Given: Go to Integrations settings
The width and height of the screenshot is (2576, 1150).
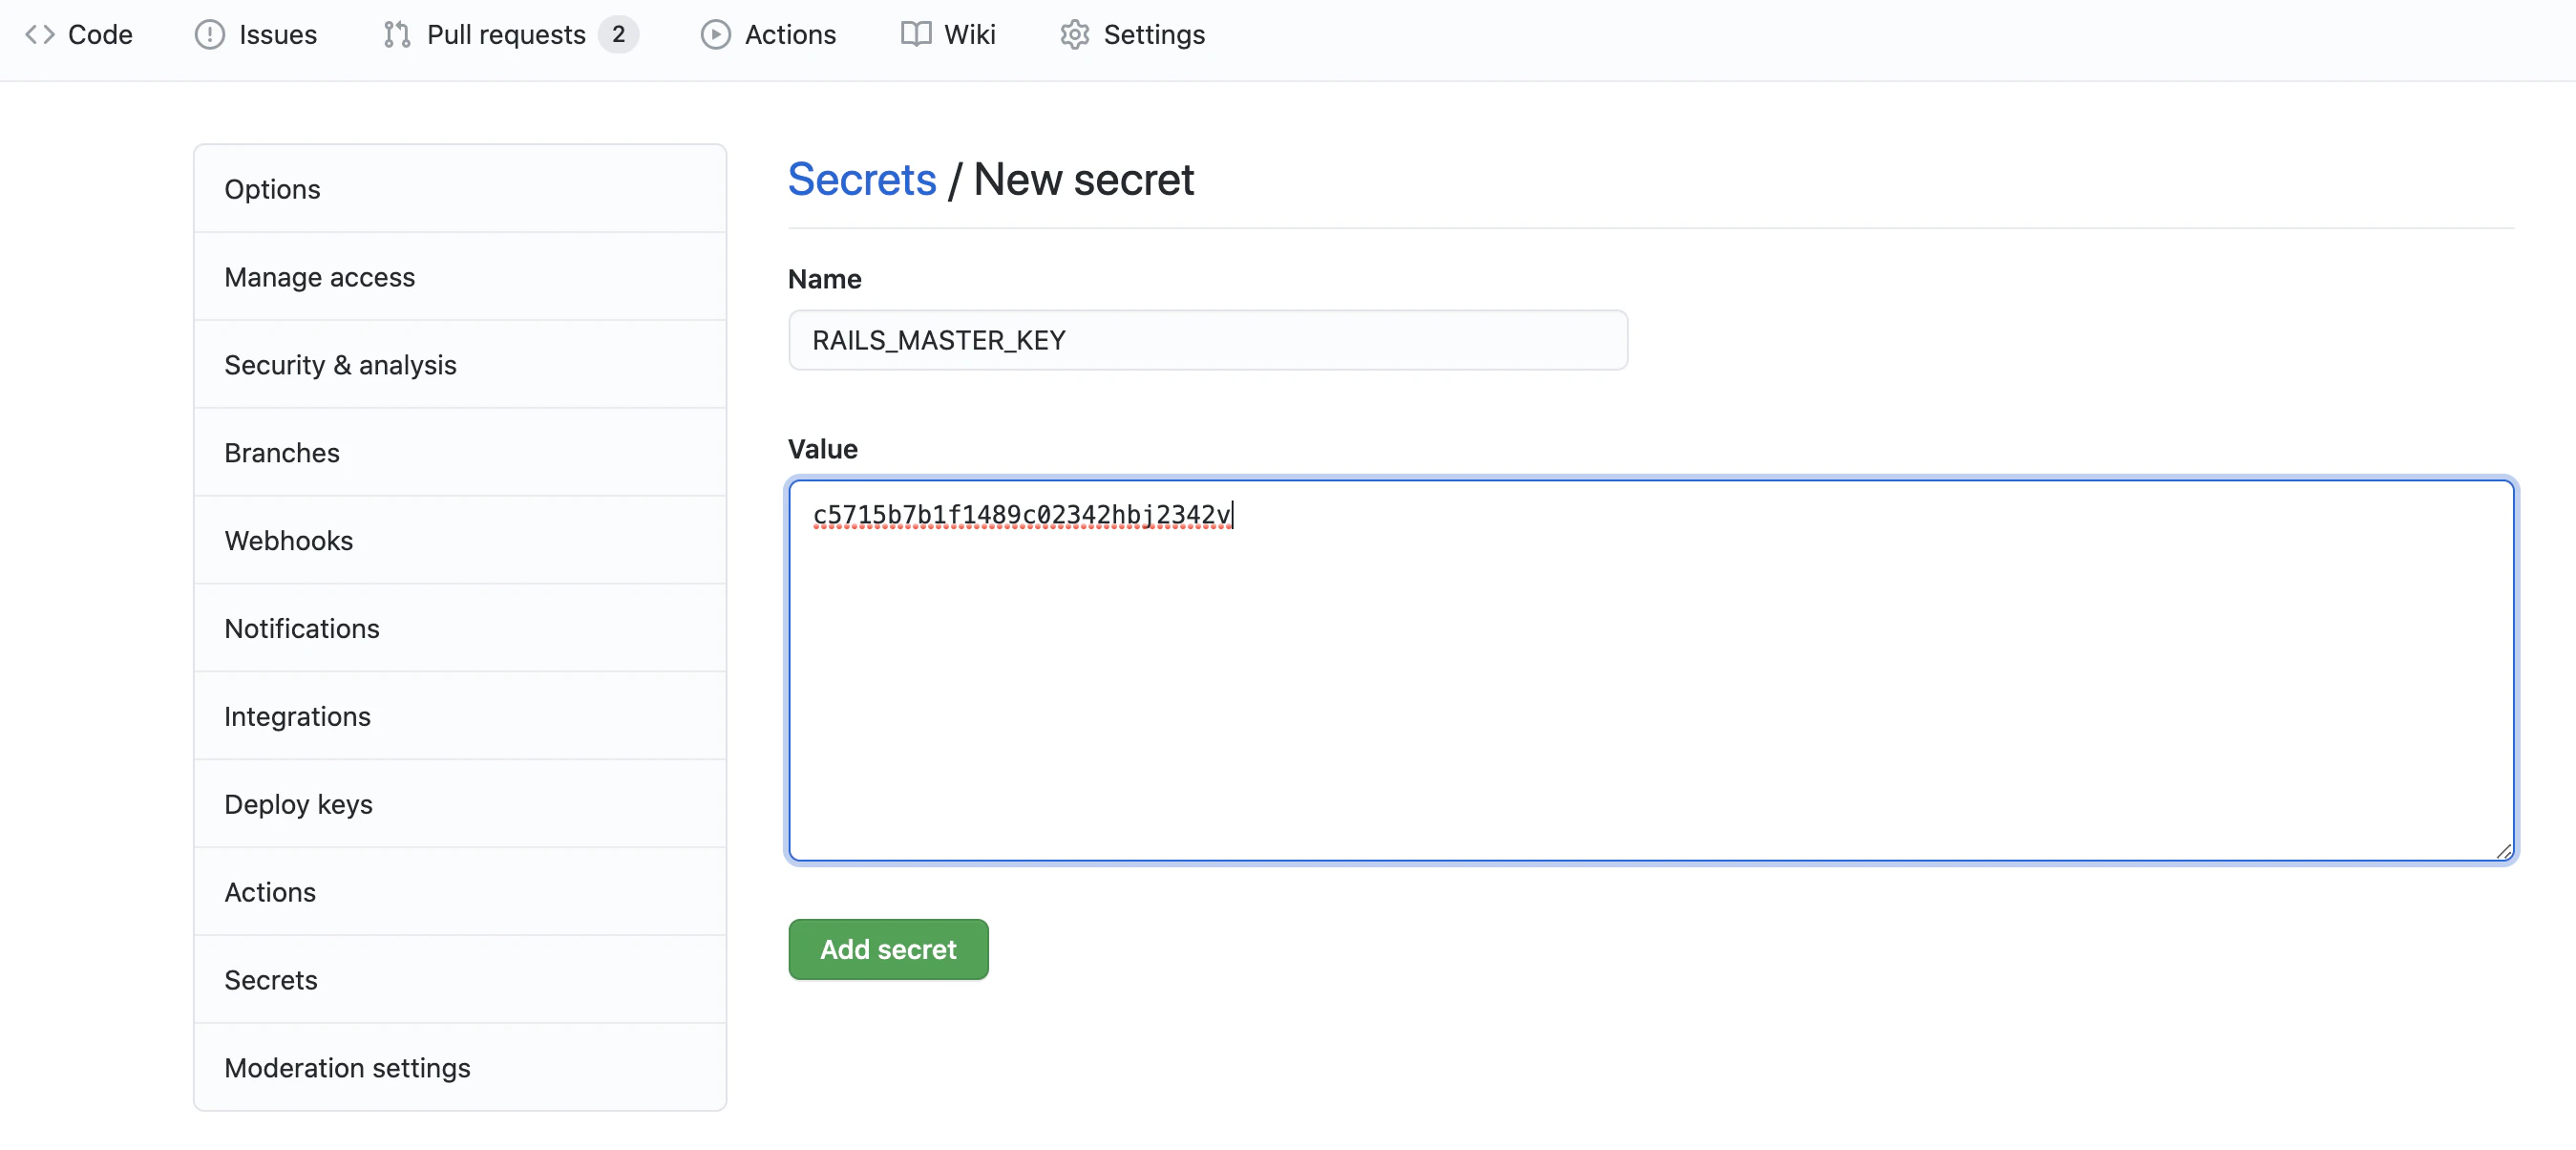Looking at the screenshot, I should tap(460, 717).
